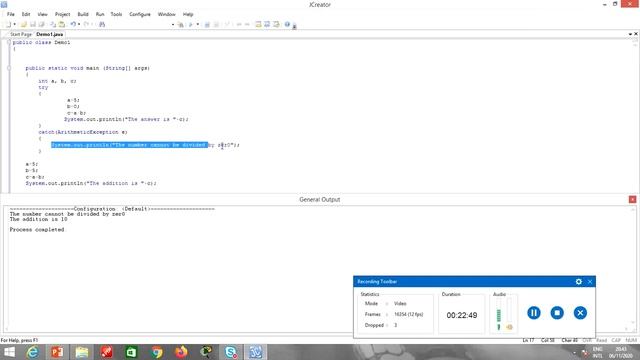The image size is (640, 360).
Task: Click the recording duration 00:22:49 display
Action: coord(462,315)
